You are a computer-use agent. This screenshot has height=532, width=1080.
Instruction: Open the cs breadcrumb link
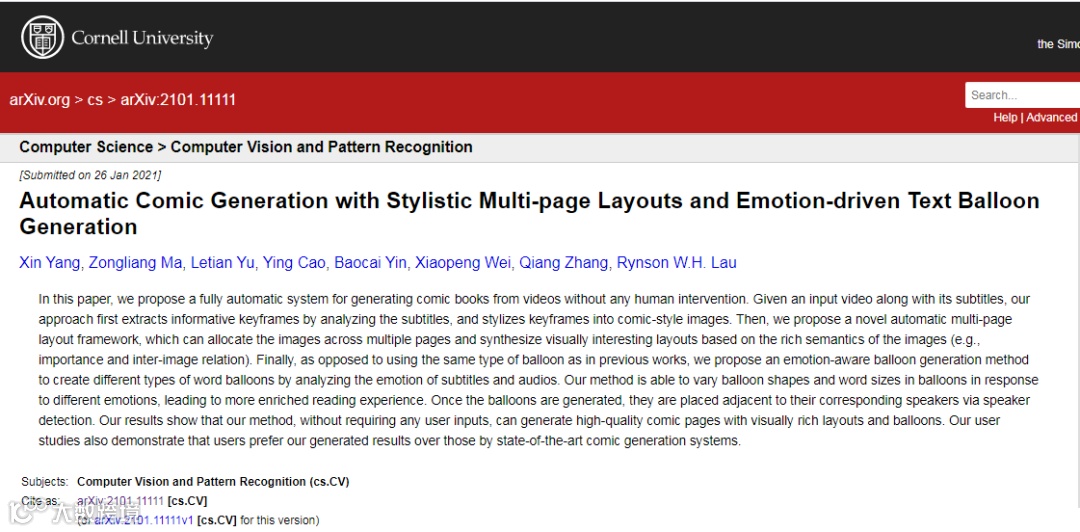[95, 99]
